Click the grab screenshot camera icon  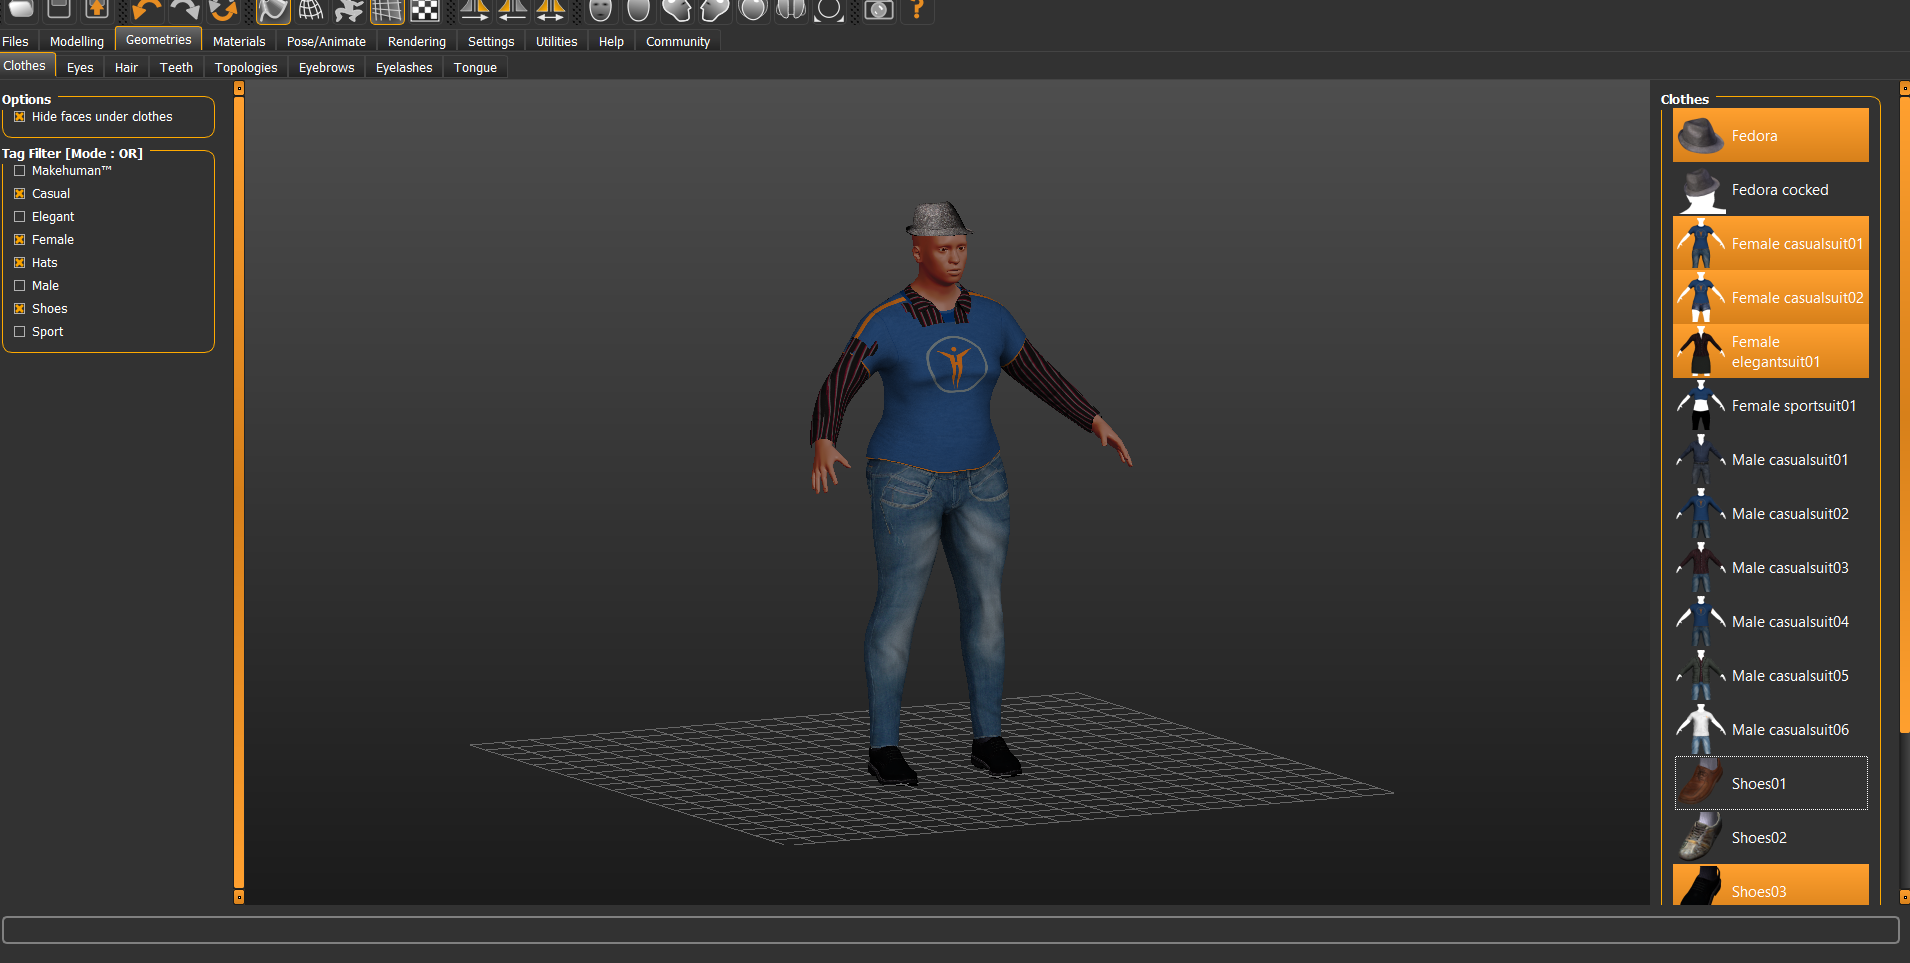pyautogui.click(x=878, y=11)
